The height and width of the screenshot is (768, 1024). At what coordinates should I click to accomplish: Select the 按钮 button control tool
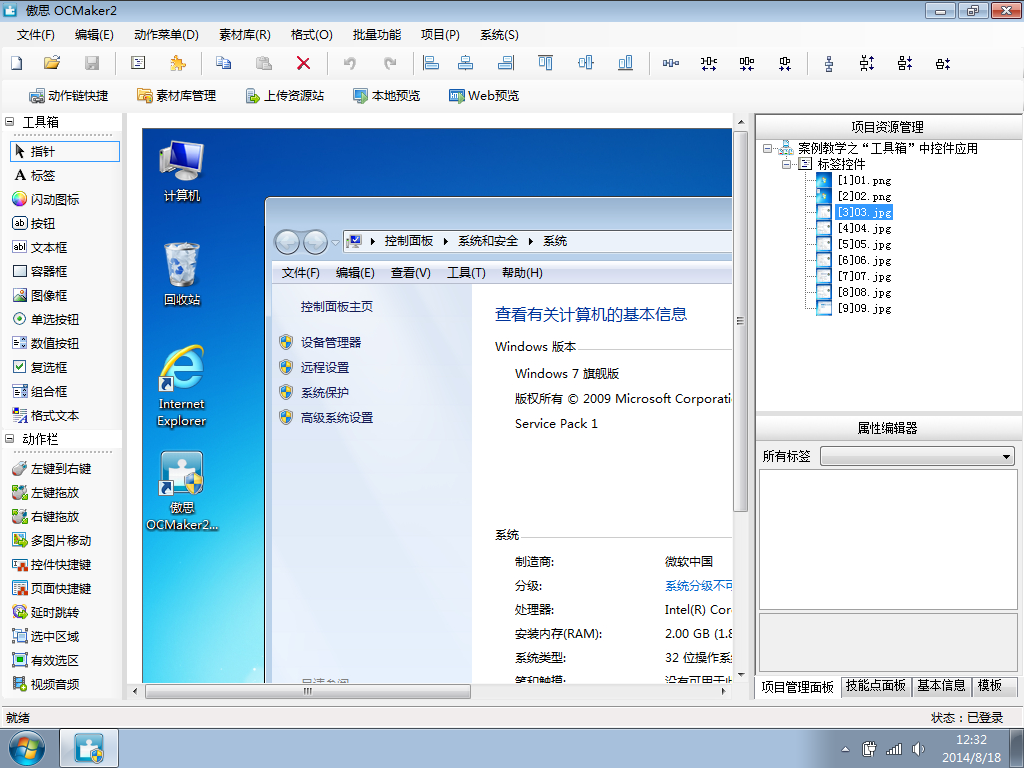click(35, 223)
